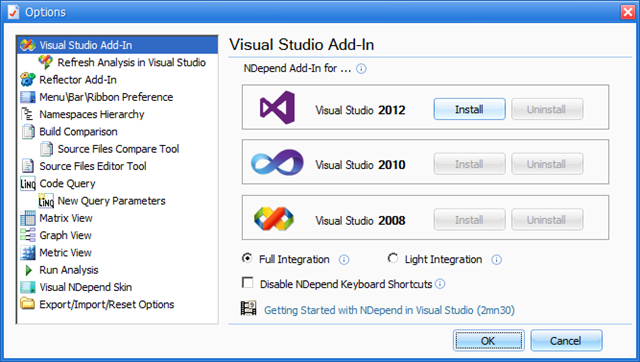This screenshot has width=640, height=362.
Task: Open Reflector Add-In options
Action: pyautogui.click(x=78, y=80)
